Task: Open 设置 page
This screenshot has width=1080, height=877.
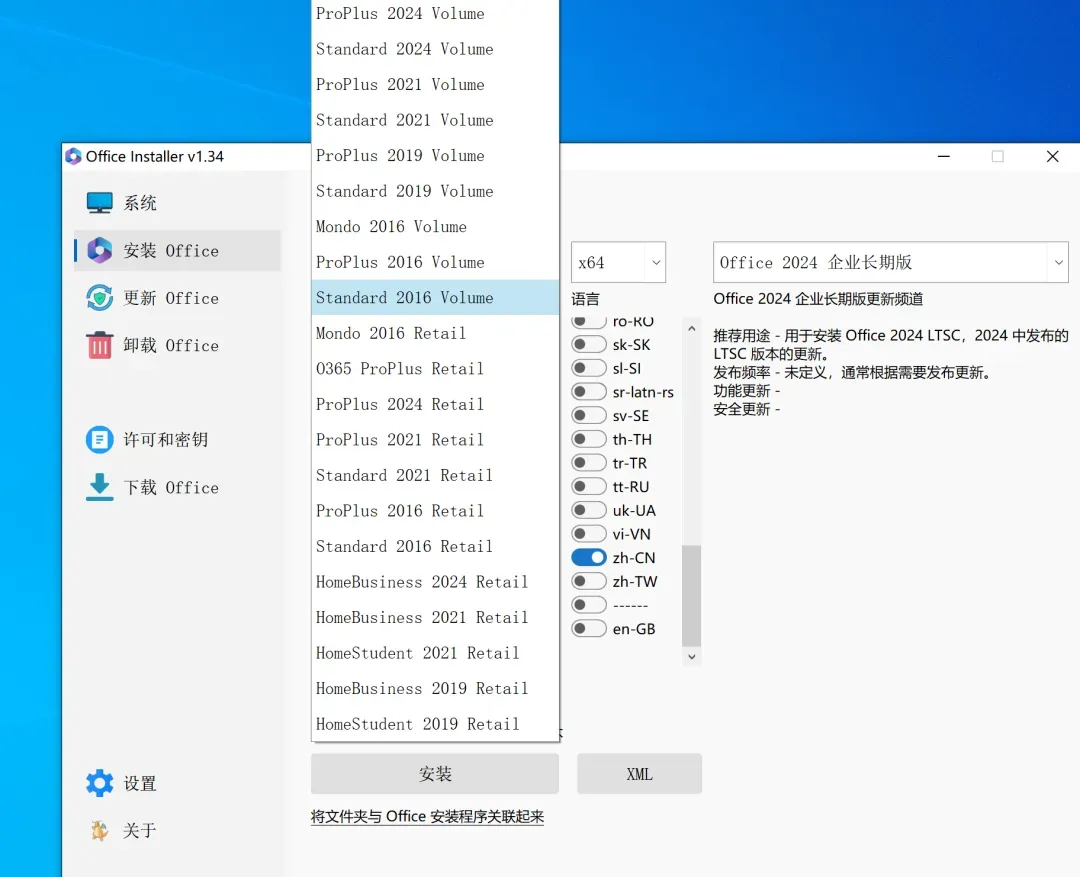Action: pyautogui.click(x=178, y=783)
